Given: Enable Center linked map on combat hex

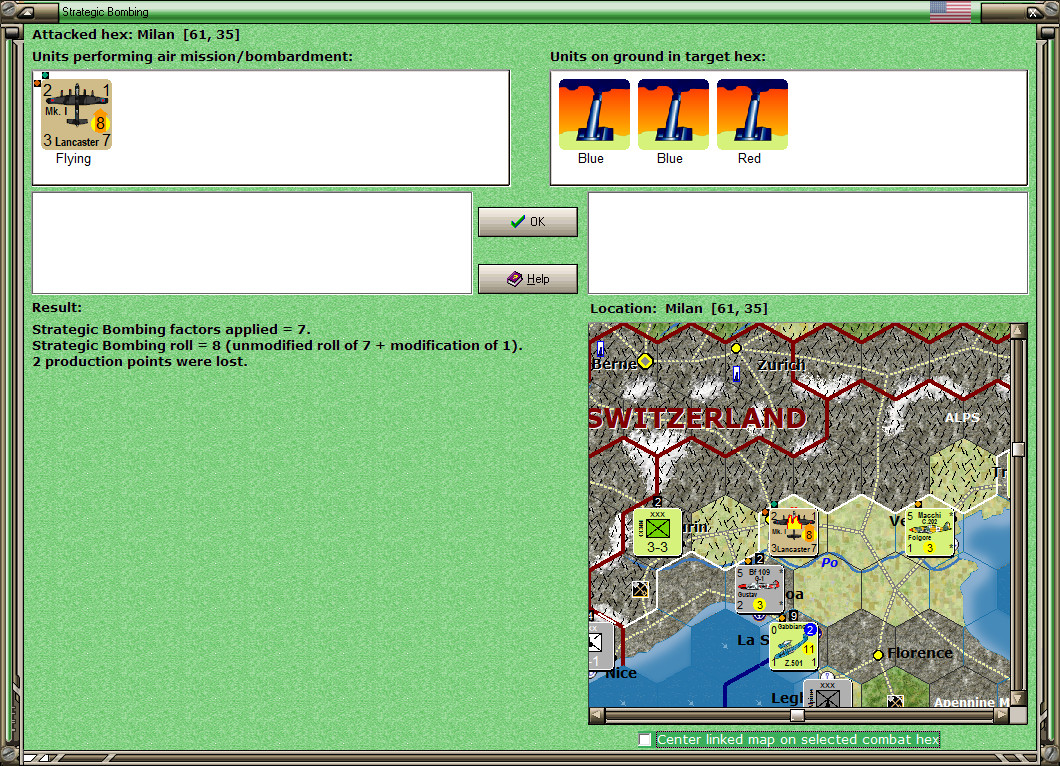Looking at the screenshot, I should point(645,740).
